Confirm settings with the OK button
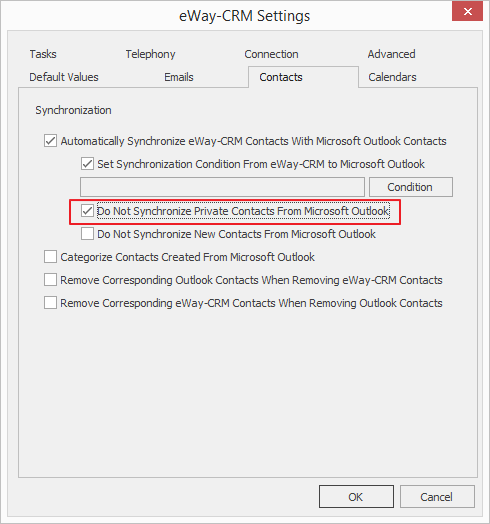490x524 pixels. (x=356, y=497)
